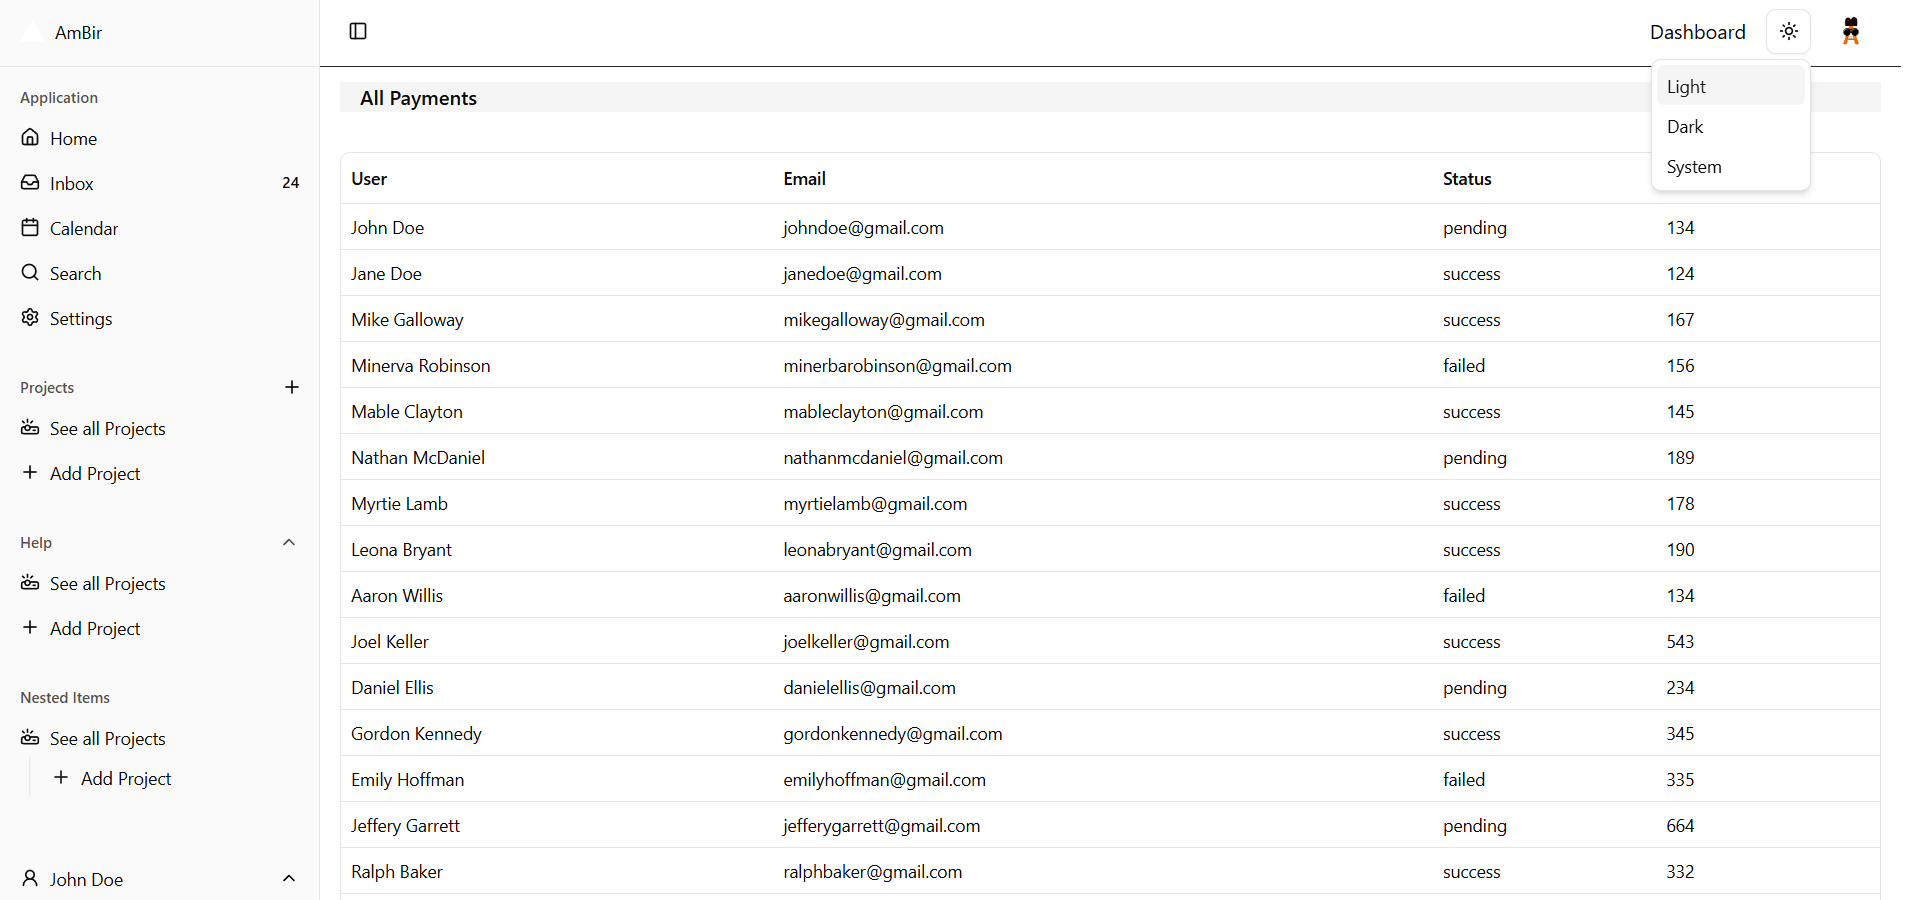Toggle the sidebar panel icon
This screenshot has width=1914, height=900.
click(x=358, y=31)
